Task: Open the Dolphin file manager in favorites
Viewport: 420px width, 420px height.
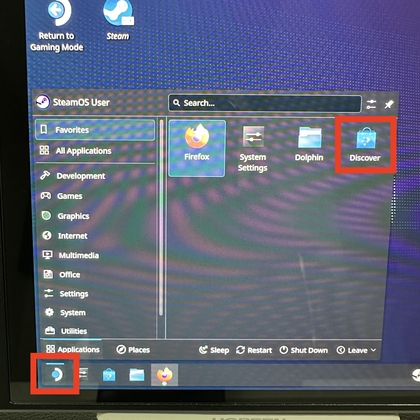Action: tap(309, 144)
